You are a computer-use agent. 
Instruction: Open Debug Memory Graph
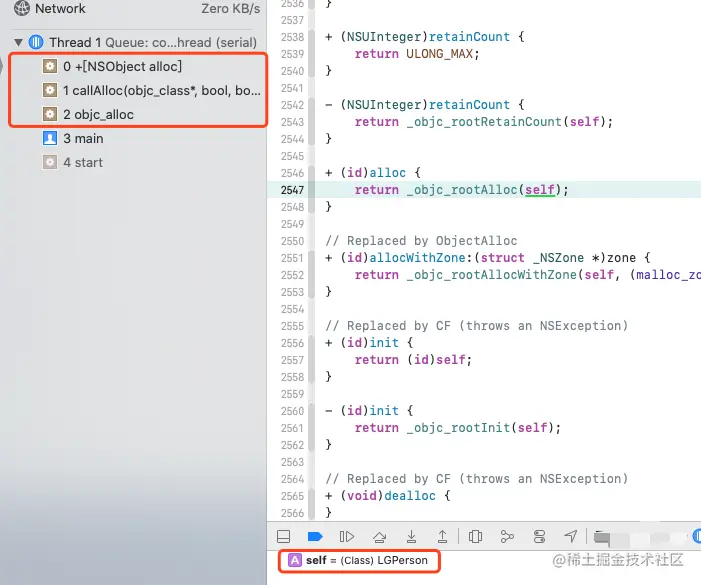click(507, 536)
